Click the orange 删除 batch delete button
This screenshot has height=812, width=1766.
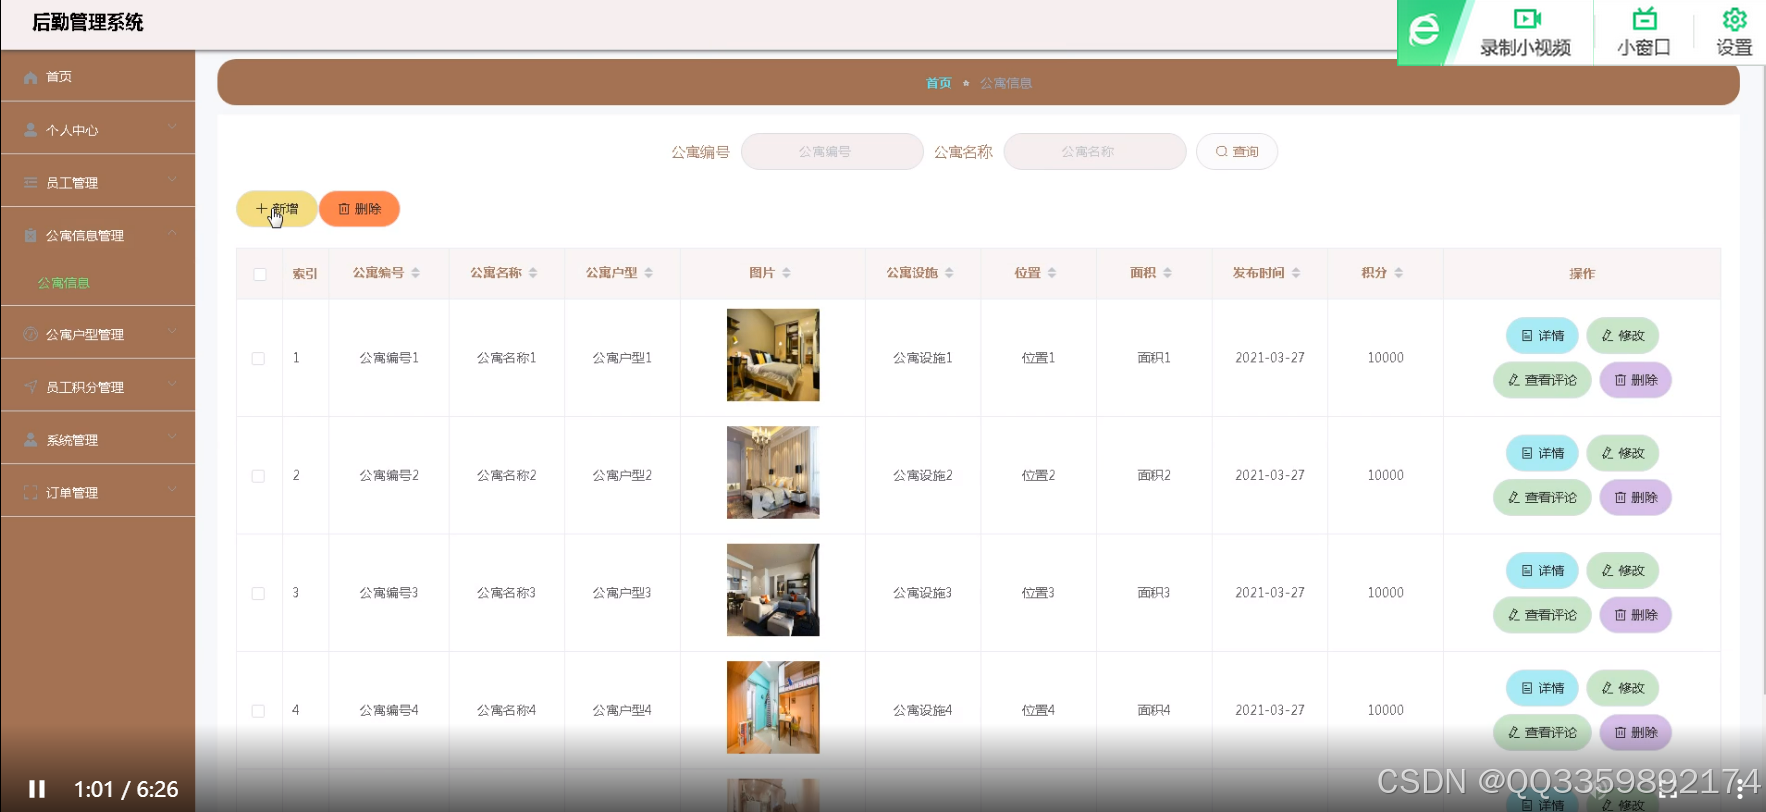(x=360, y=209)
